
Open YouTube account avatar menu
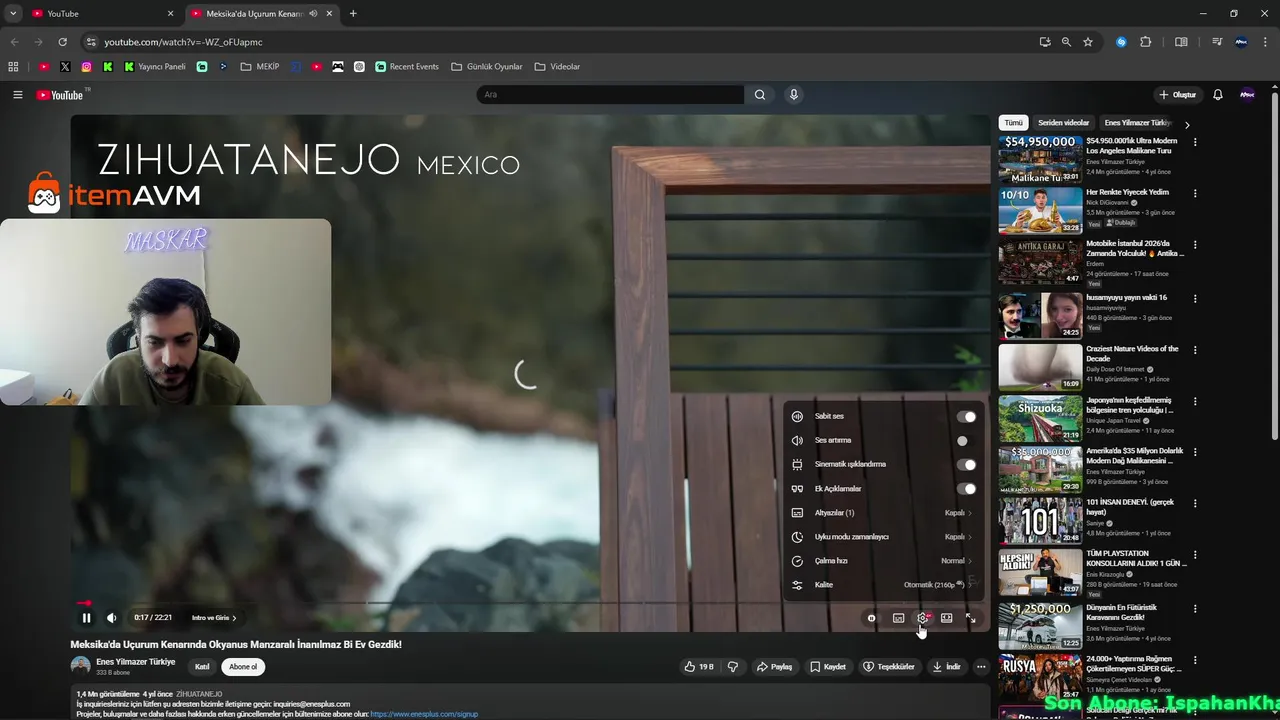point(1247,95)
